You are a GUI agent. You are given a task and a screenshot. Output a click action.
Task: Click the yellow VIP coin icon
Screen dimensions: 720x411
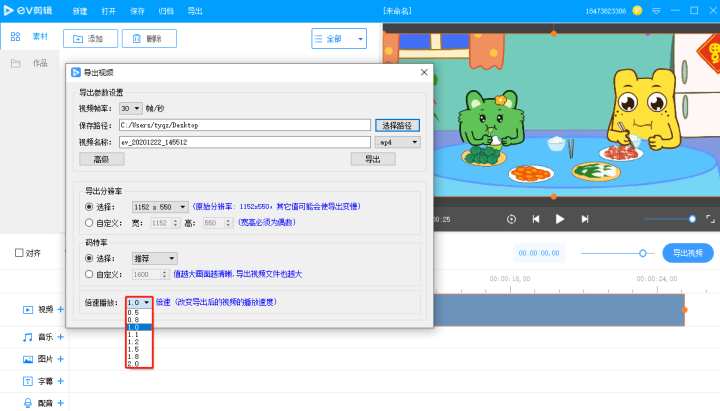pos(637,10)
